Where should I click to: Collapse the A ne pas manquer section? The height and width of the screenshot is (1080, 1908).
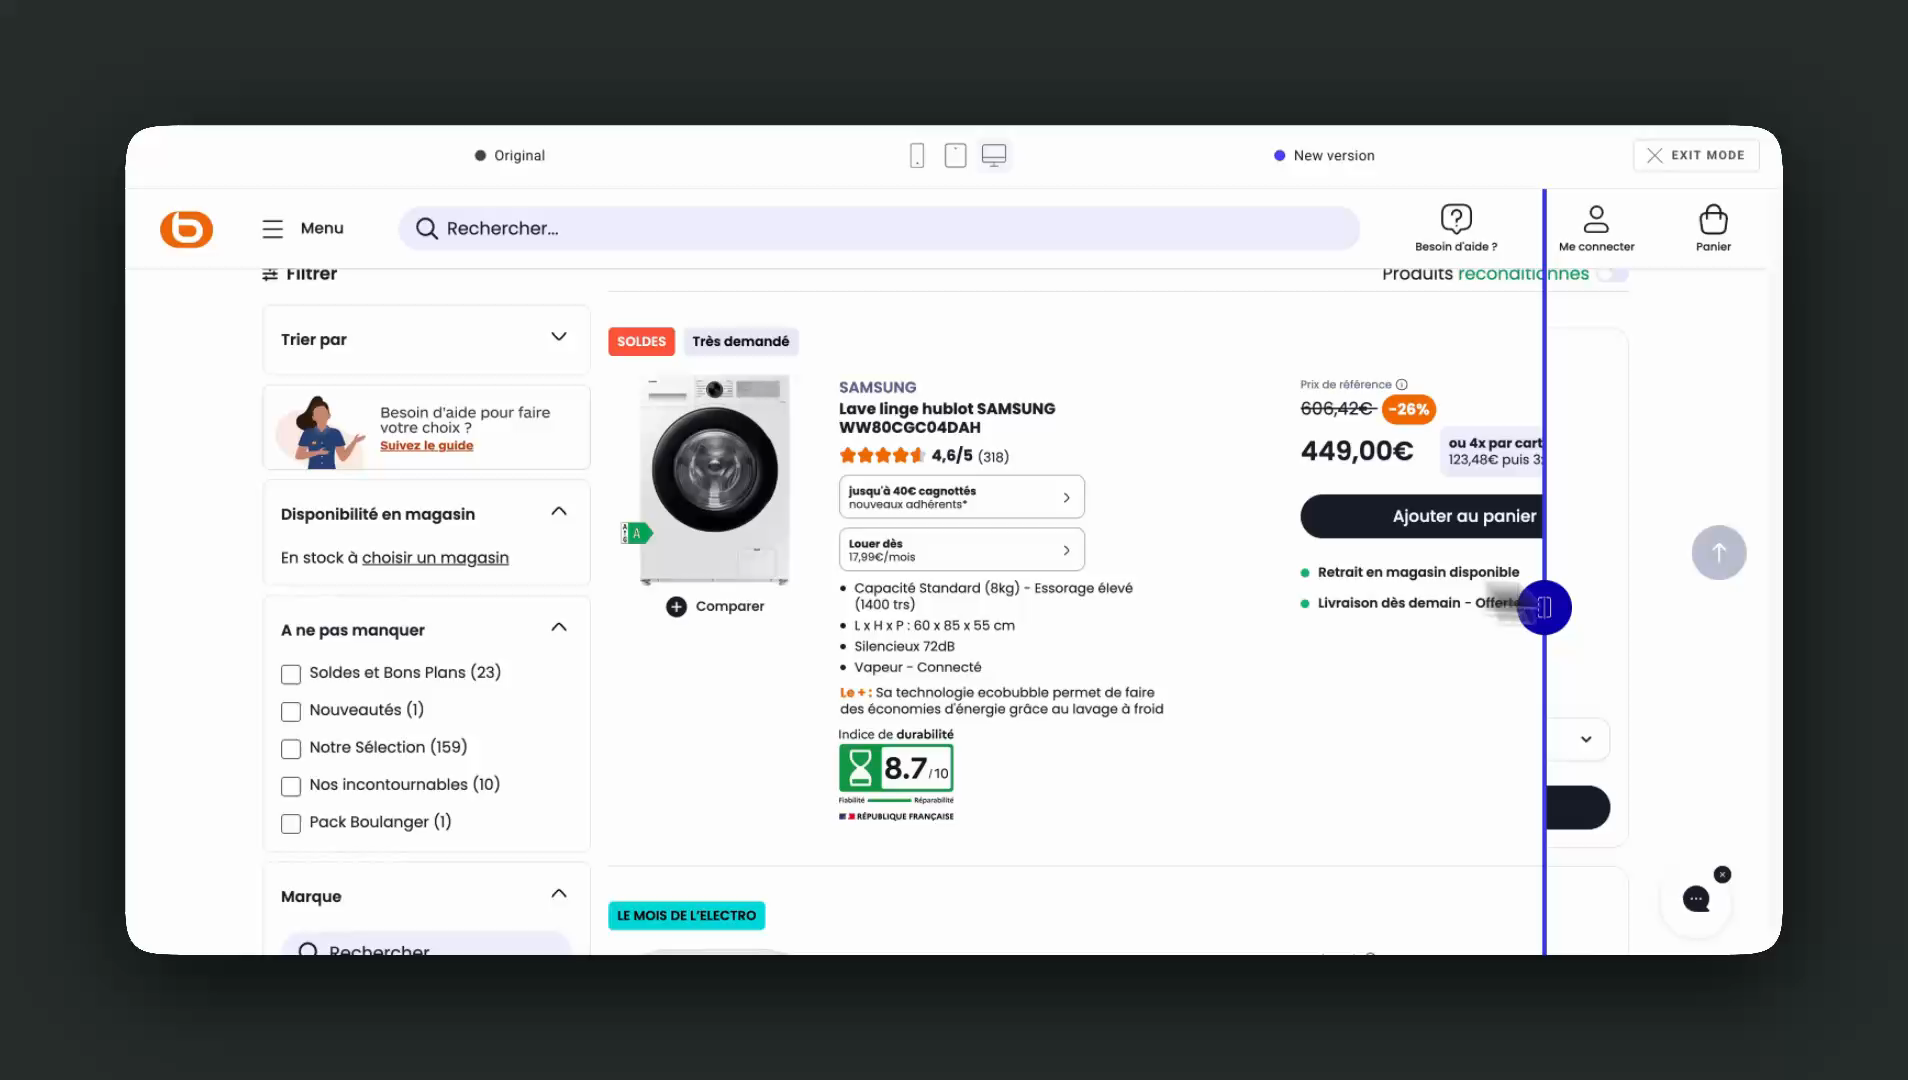pyautogui.click(x=559, y=628)
